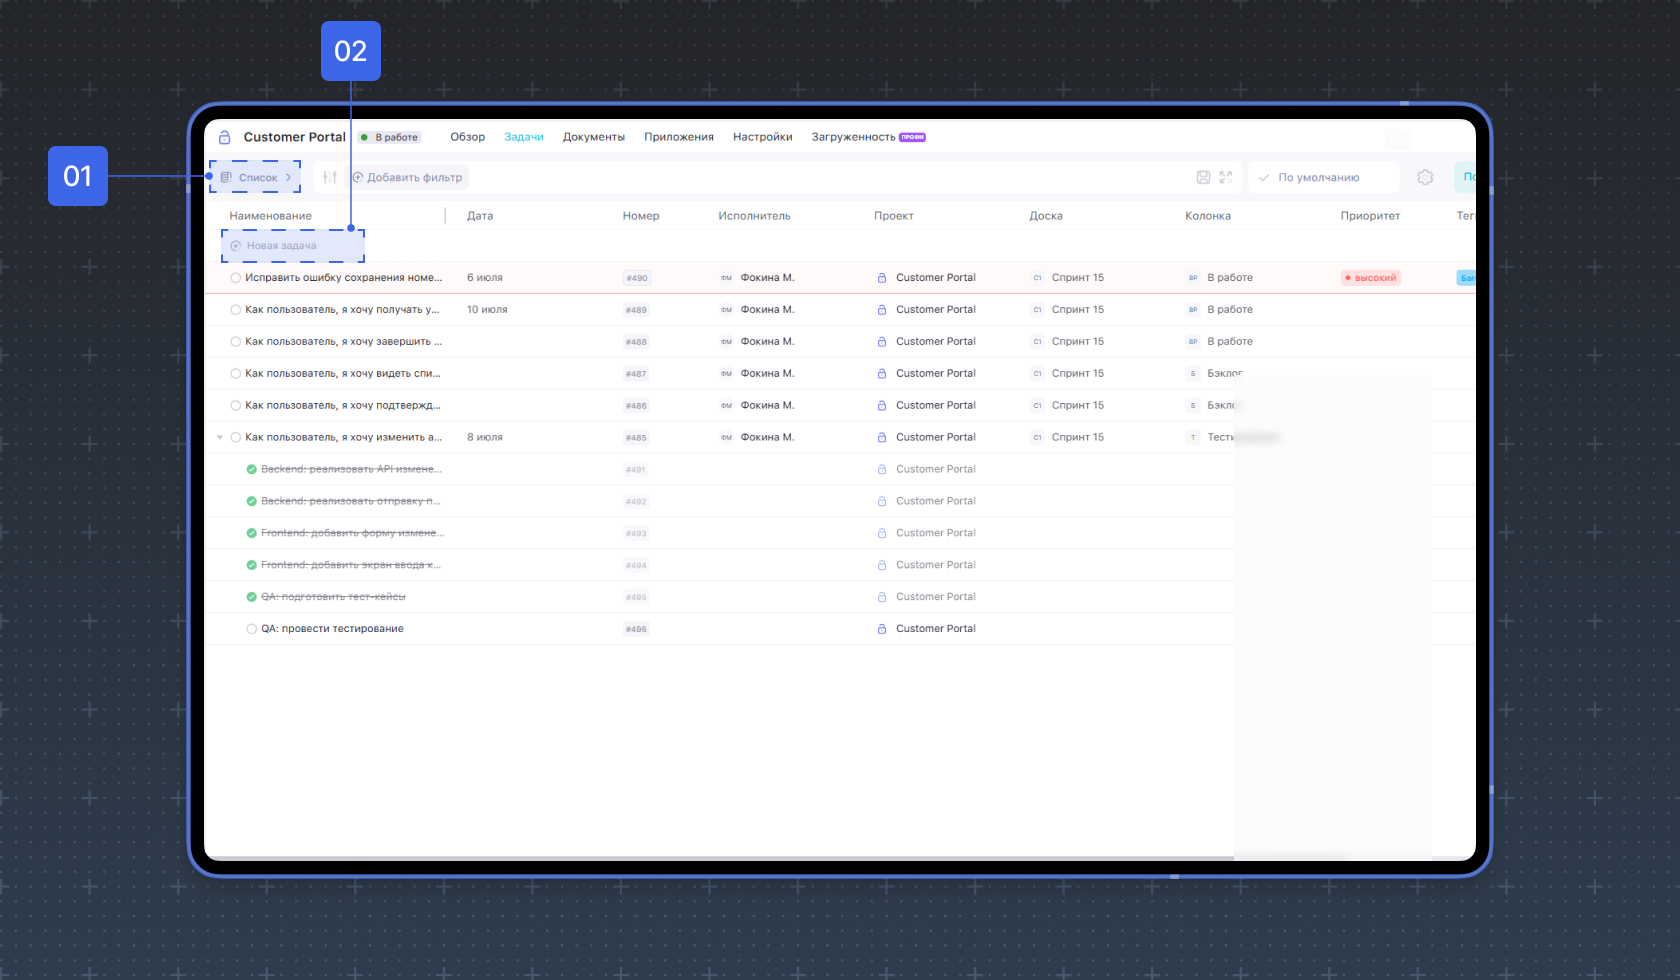
Task: Open task number #496 link
Action: 636,629
